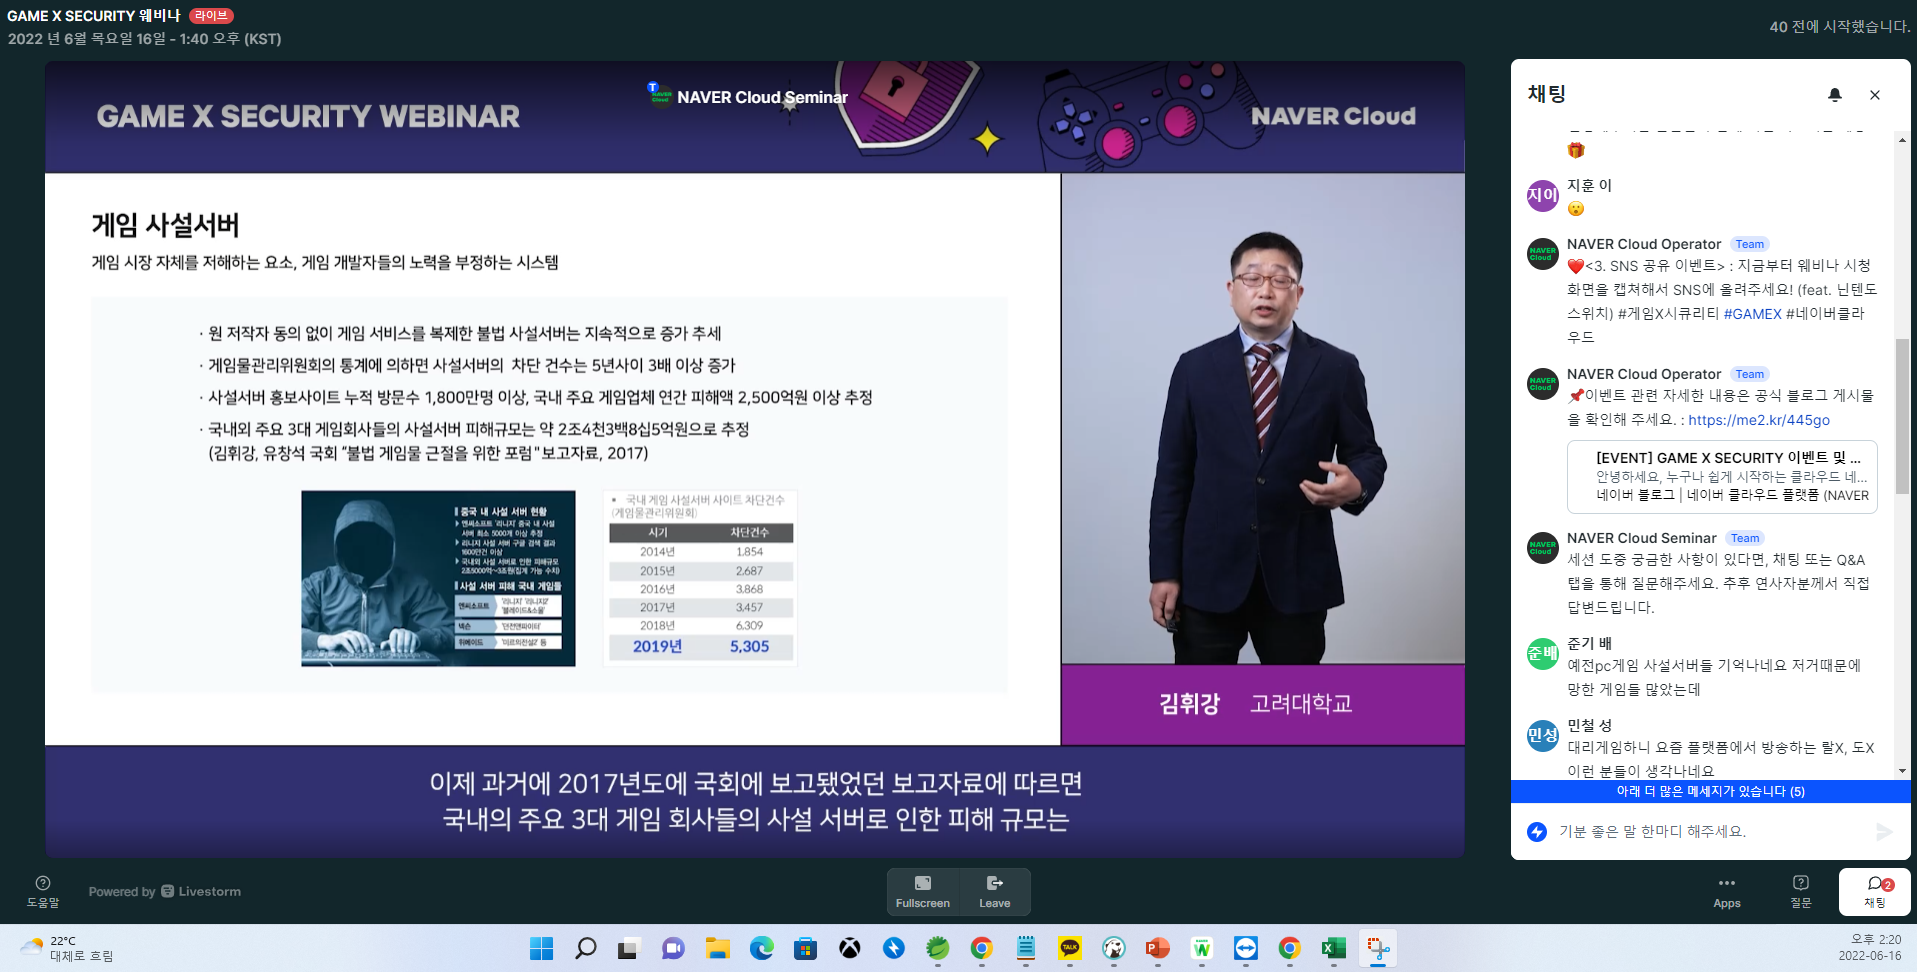Open Microsoft Store from the taskbar
Viewport: 1917px width, 972px height.
click(805, 948)
